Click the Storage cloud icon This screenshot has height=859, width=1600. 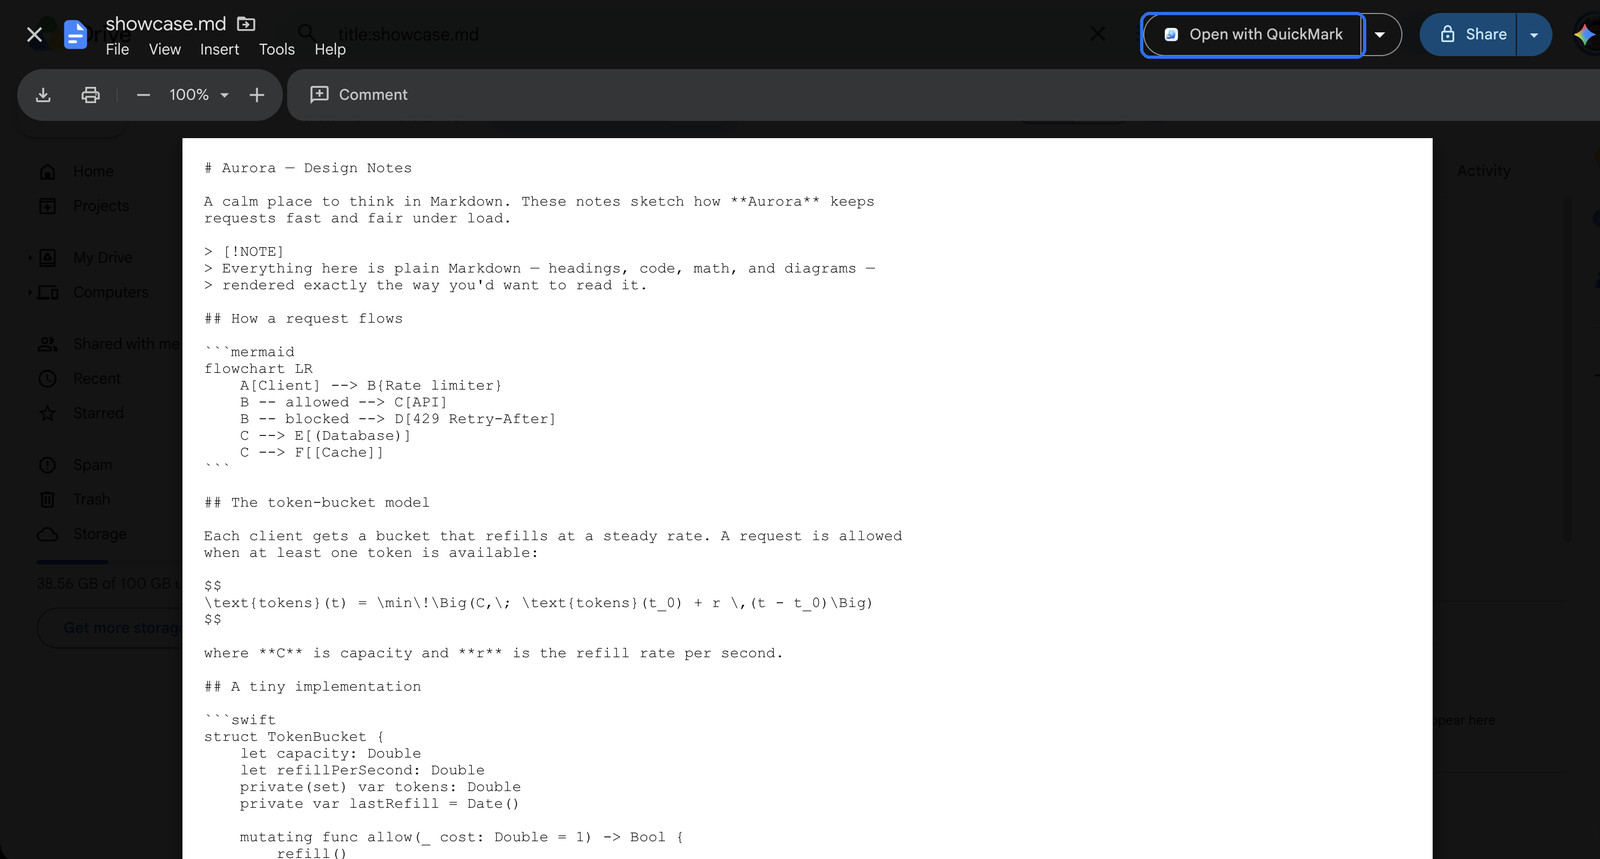[x=47, y=534]
